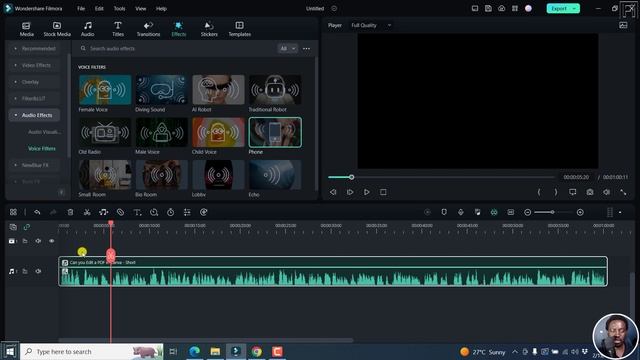Open the Edit menu
Image resolution: width=640 pixels, height=360 pixels.
coord(99,9)
